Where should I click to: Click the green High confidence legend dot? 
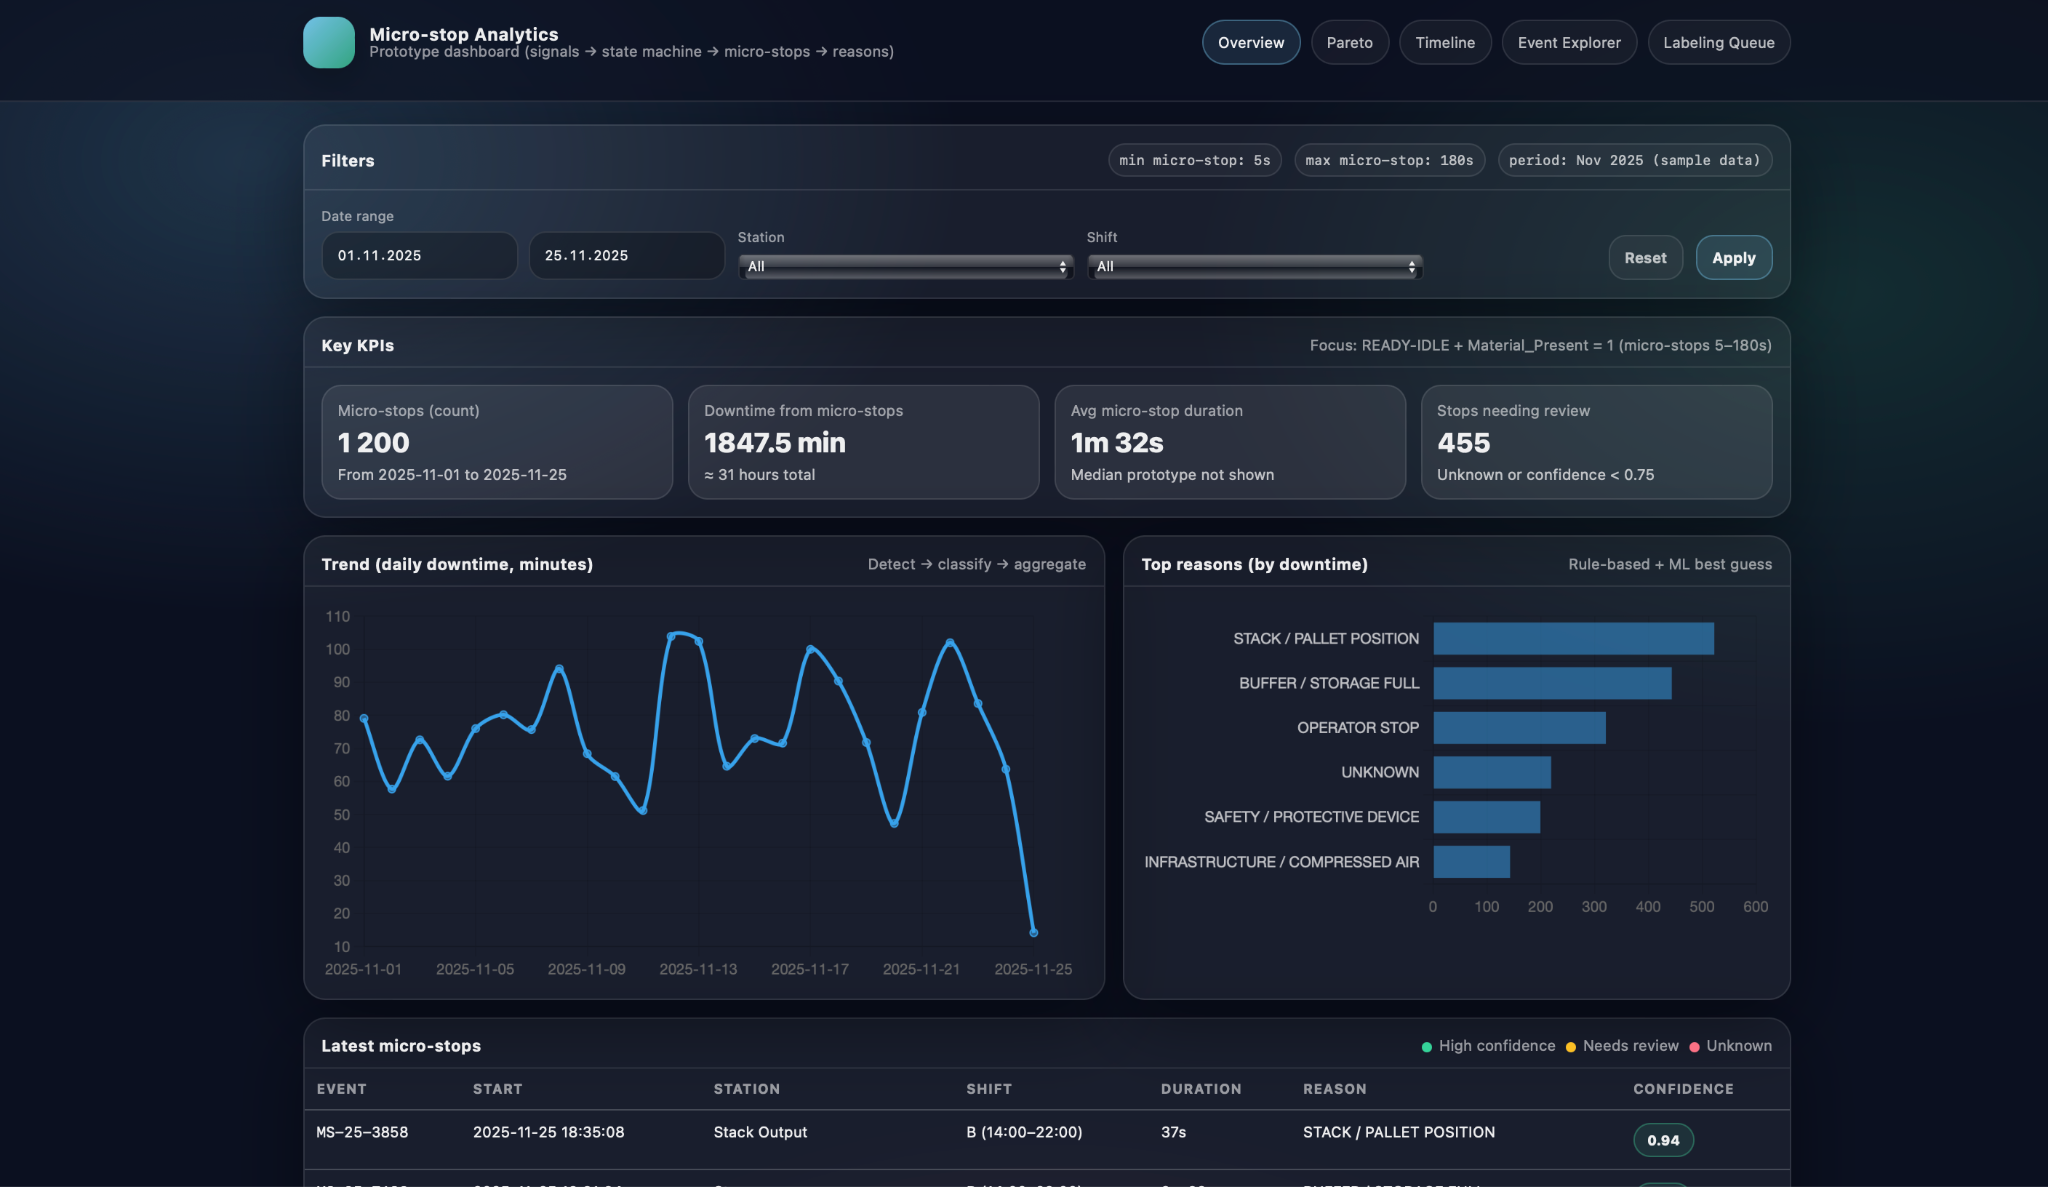click(x=1426, y=1047)
